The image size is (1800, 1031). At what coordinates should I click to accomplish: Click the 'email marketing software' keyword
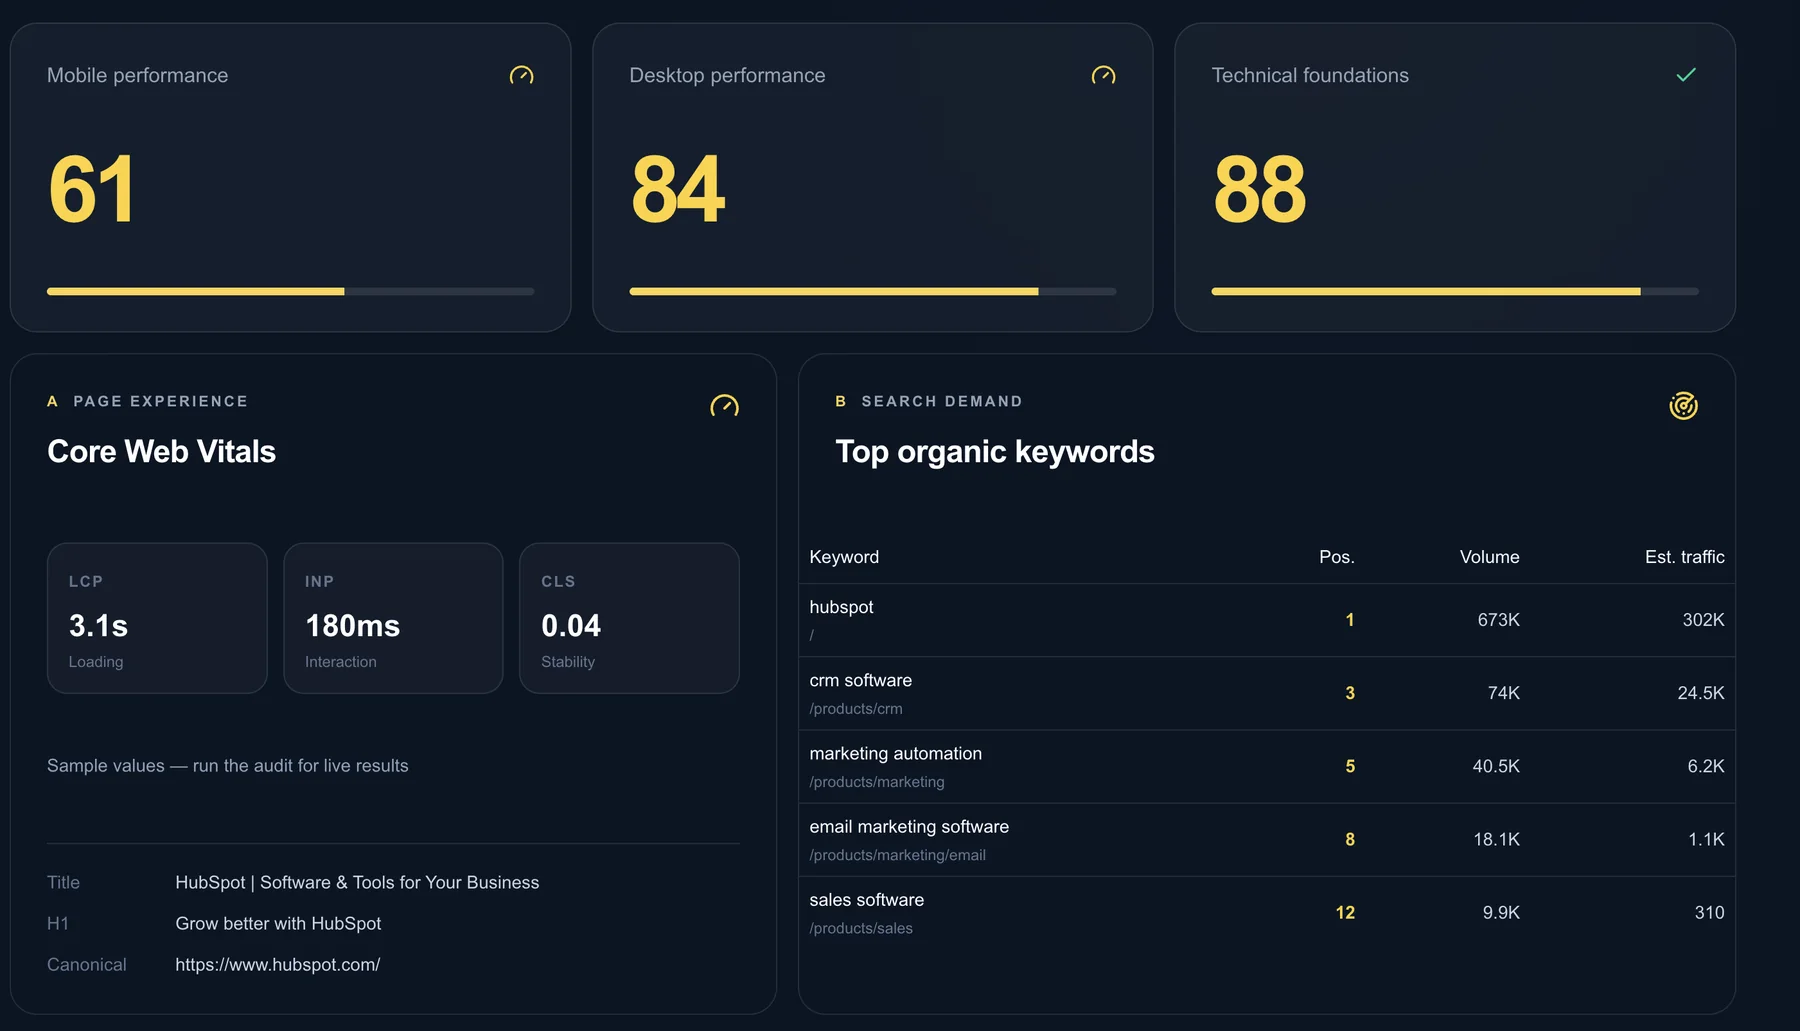[x=909, y=826]
